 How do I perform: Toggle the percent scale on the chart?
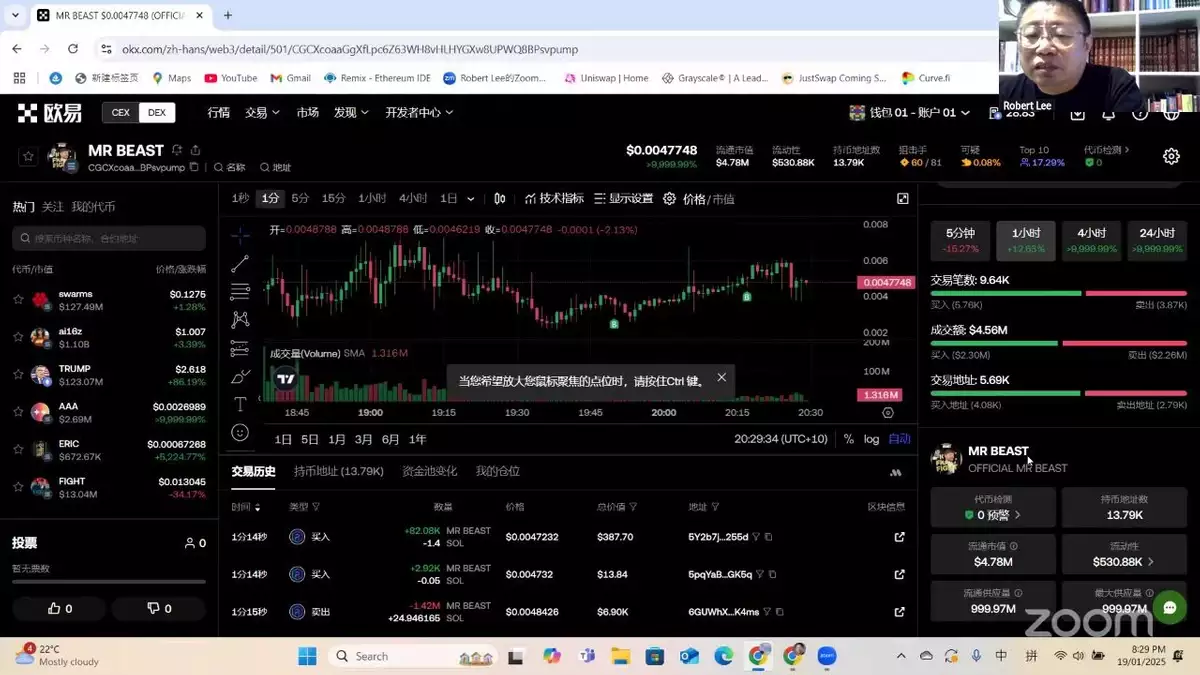[x=849, y=439]
